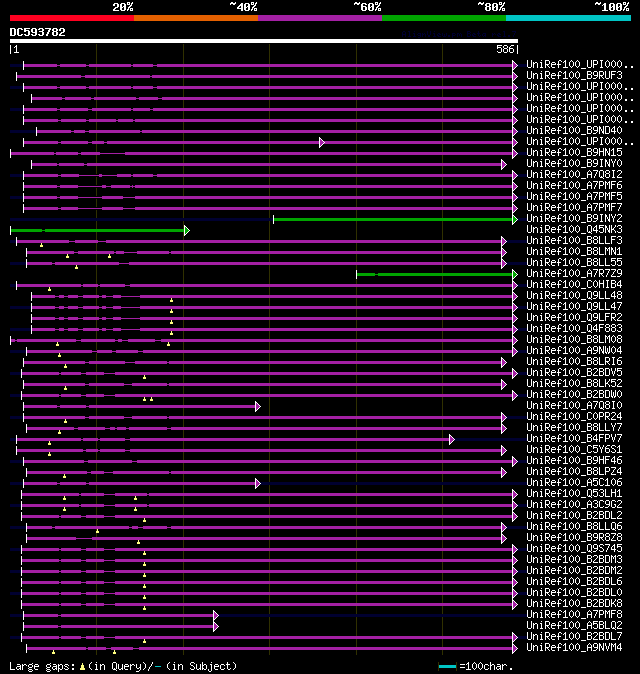Screen dimensions: 640x674
Task: Click the DC593782 query name label
Action: [37, 32]
